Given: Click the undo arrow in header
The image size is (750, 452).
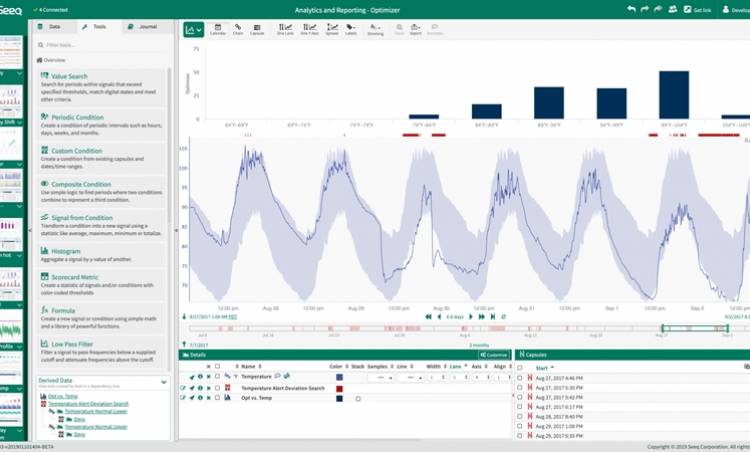Looking at the screenshot, I should [631, 8].
